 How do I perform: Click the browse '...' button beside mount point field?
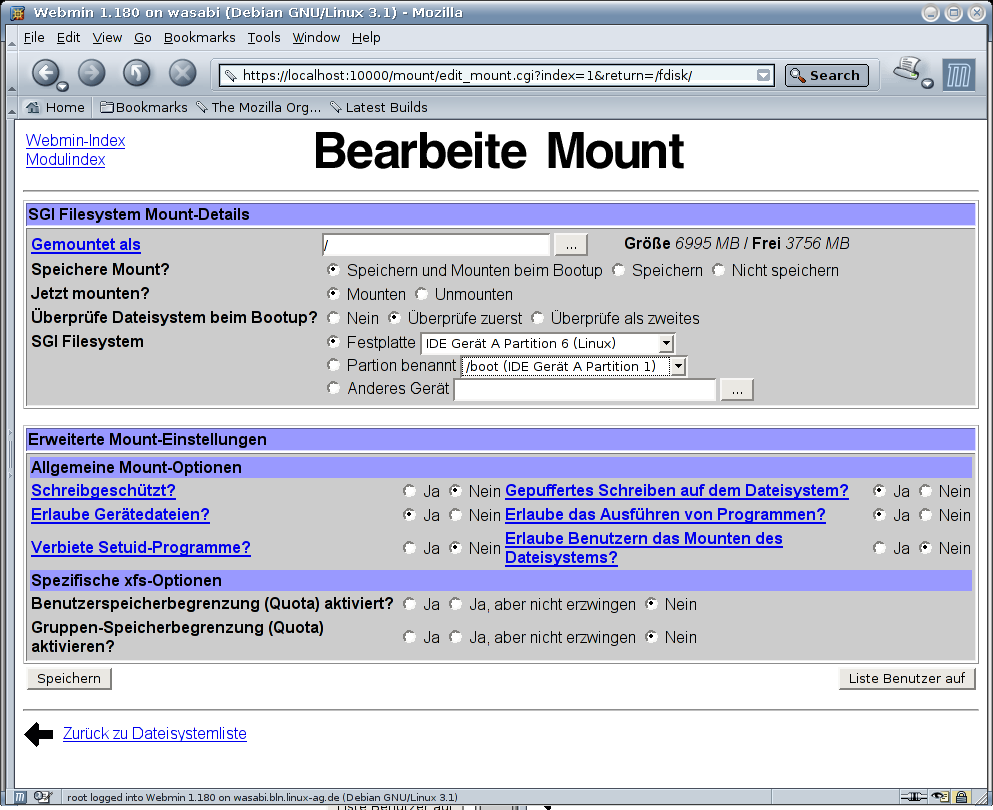click(571, 245)
